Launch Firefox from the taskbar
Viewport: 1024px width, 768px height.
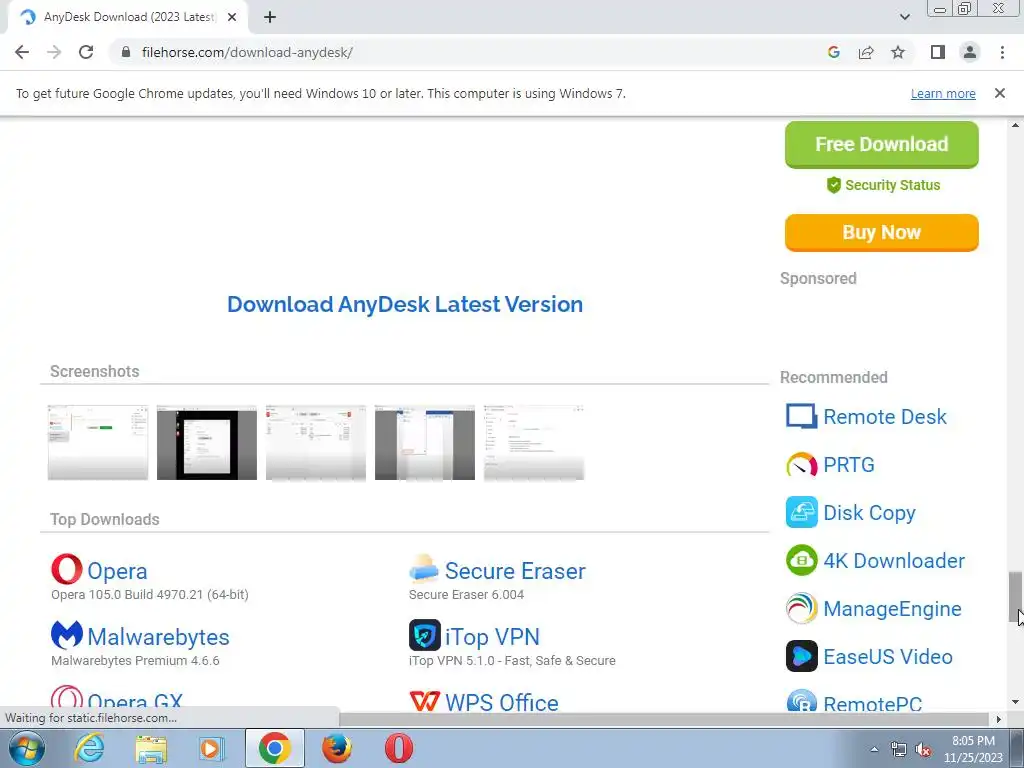[336, 748]
